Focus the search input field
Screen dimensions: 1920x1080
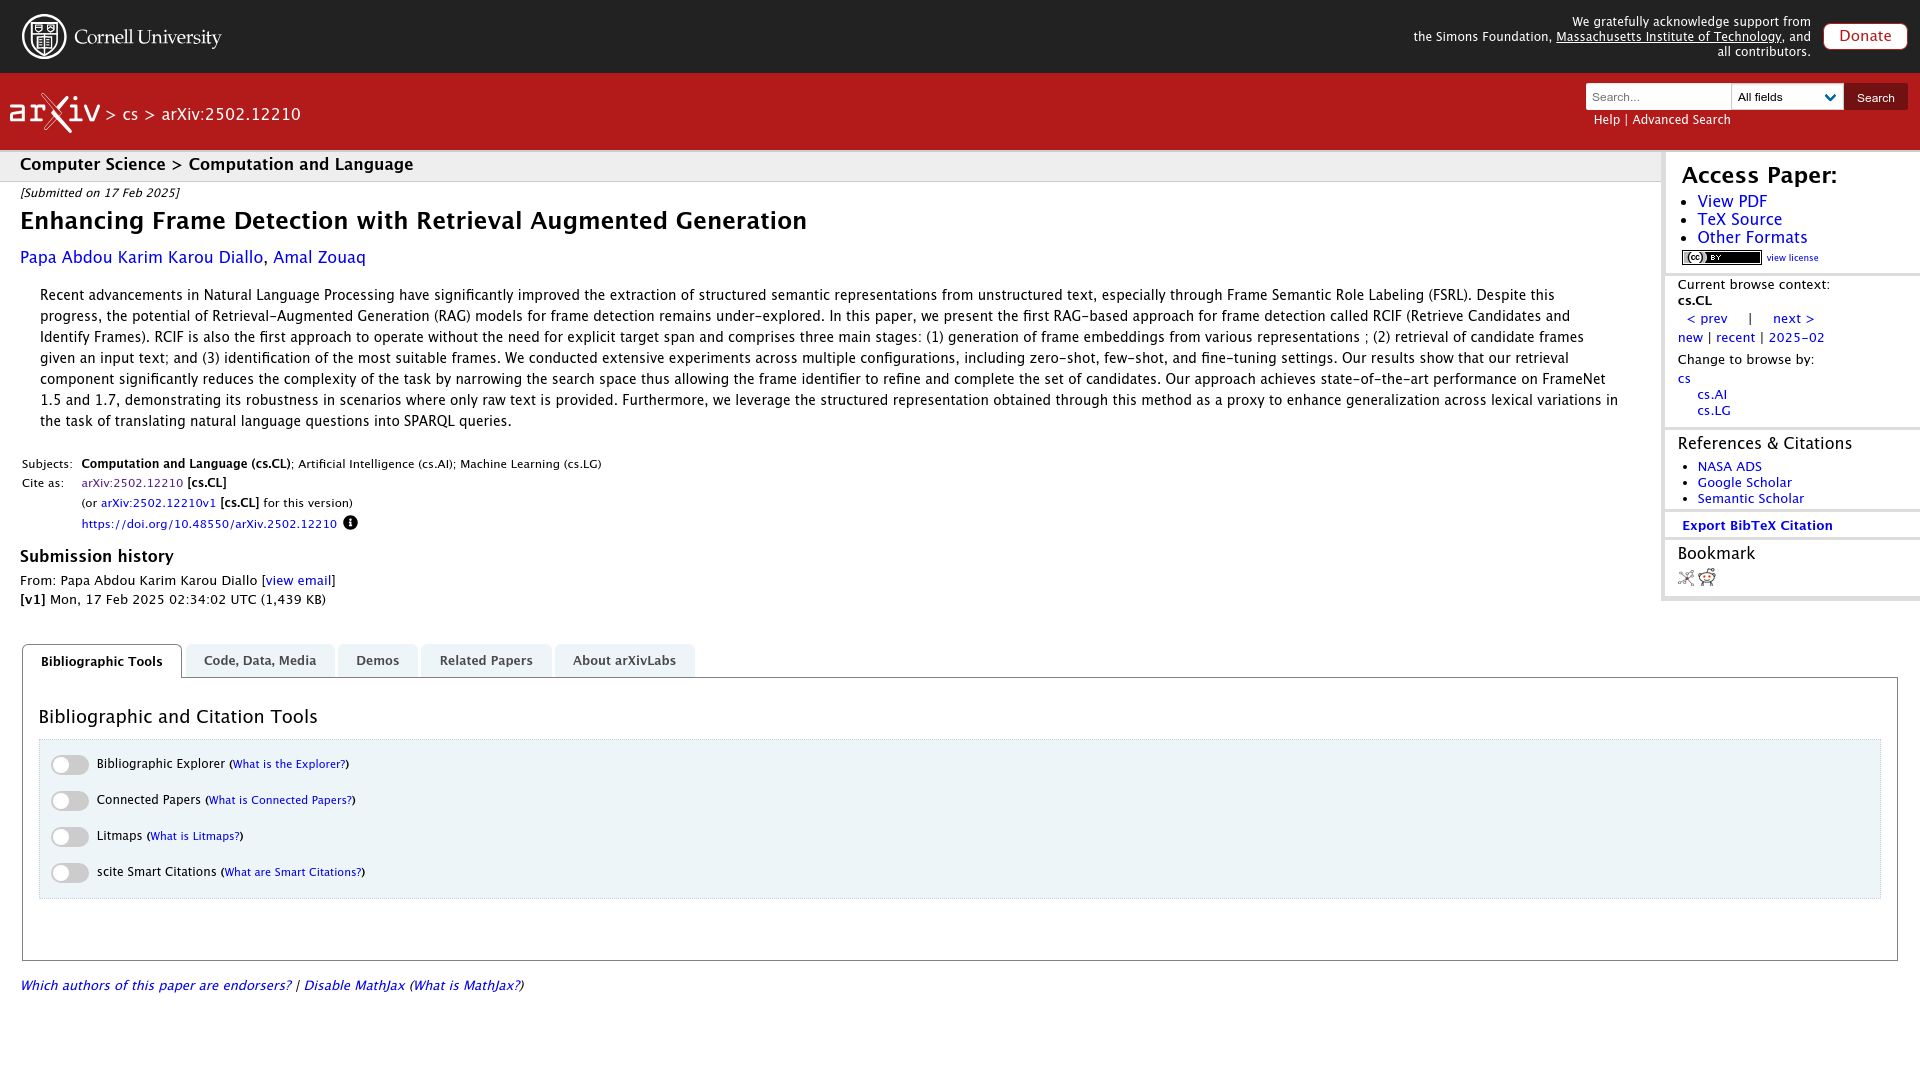click(1658, 97)
